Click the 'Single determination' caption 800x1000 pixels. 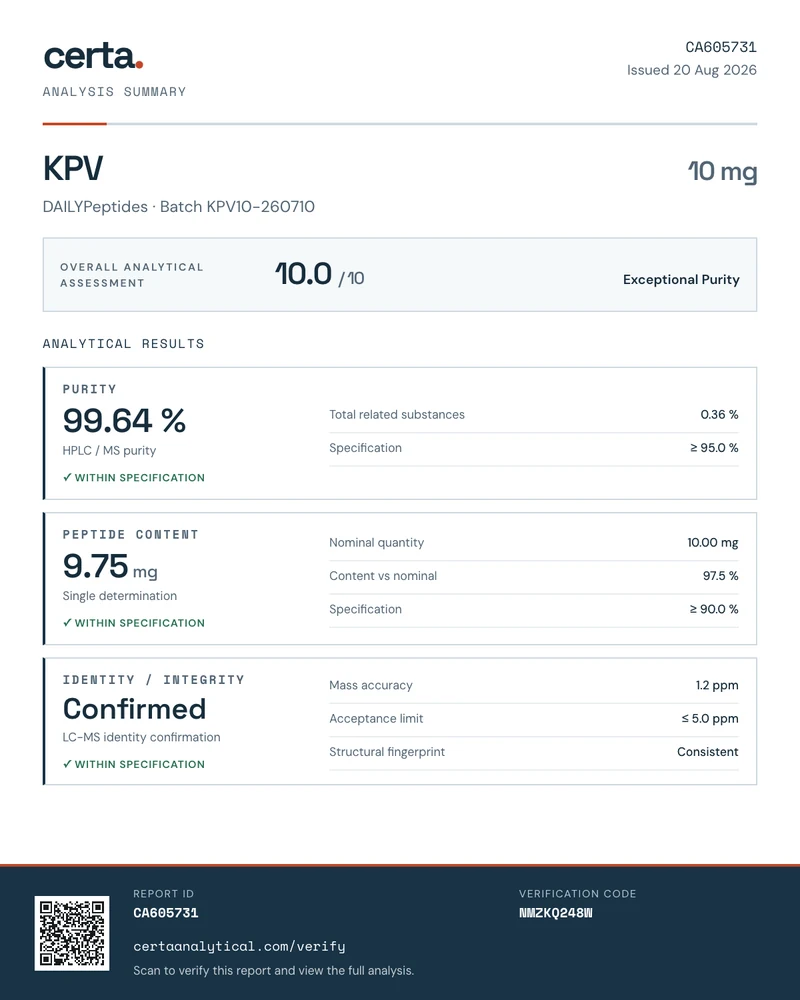pyautogui.click(x=120, y=596)
